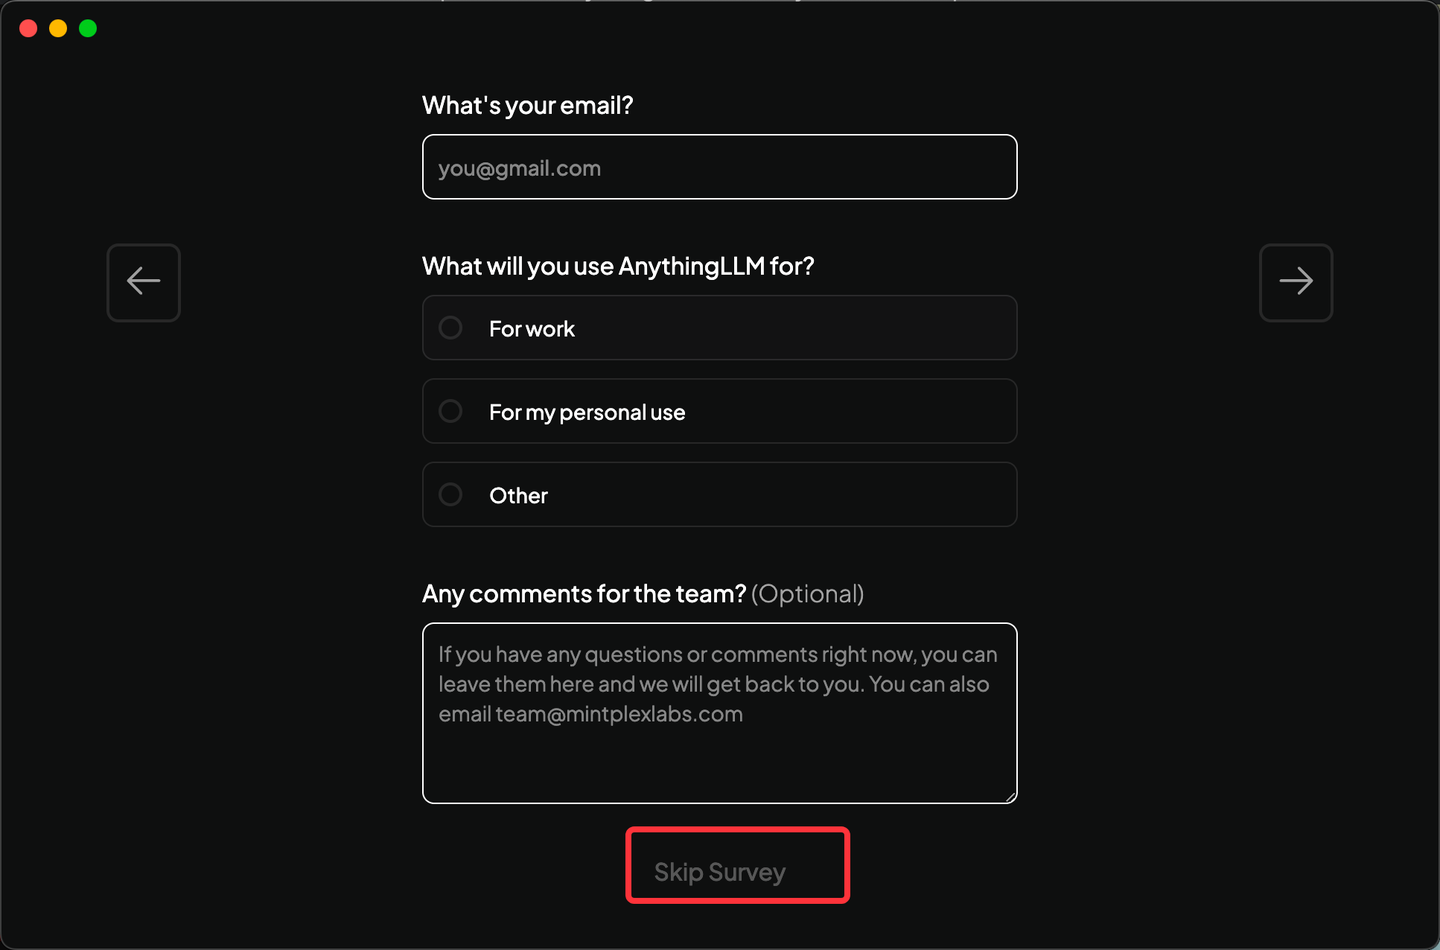The width and height of the screenshot is (1440, 950).
Task: Pick the "Other" radio circle
Action: click(451, 495)
